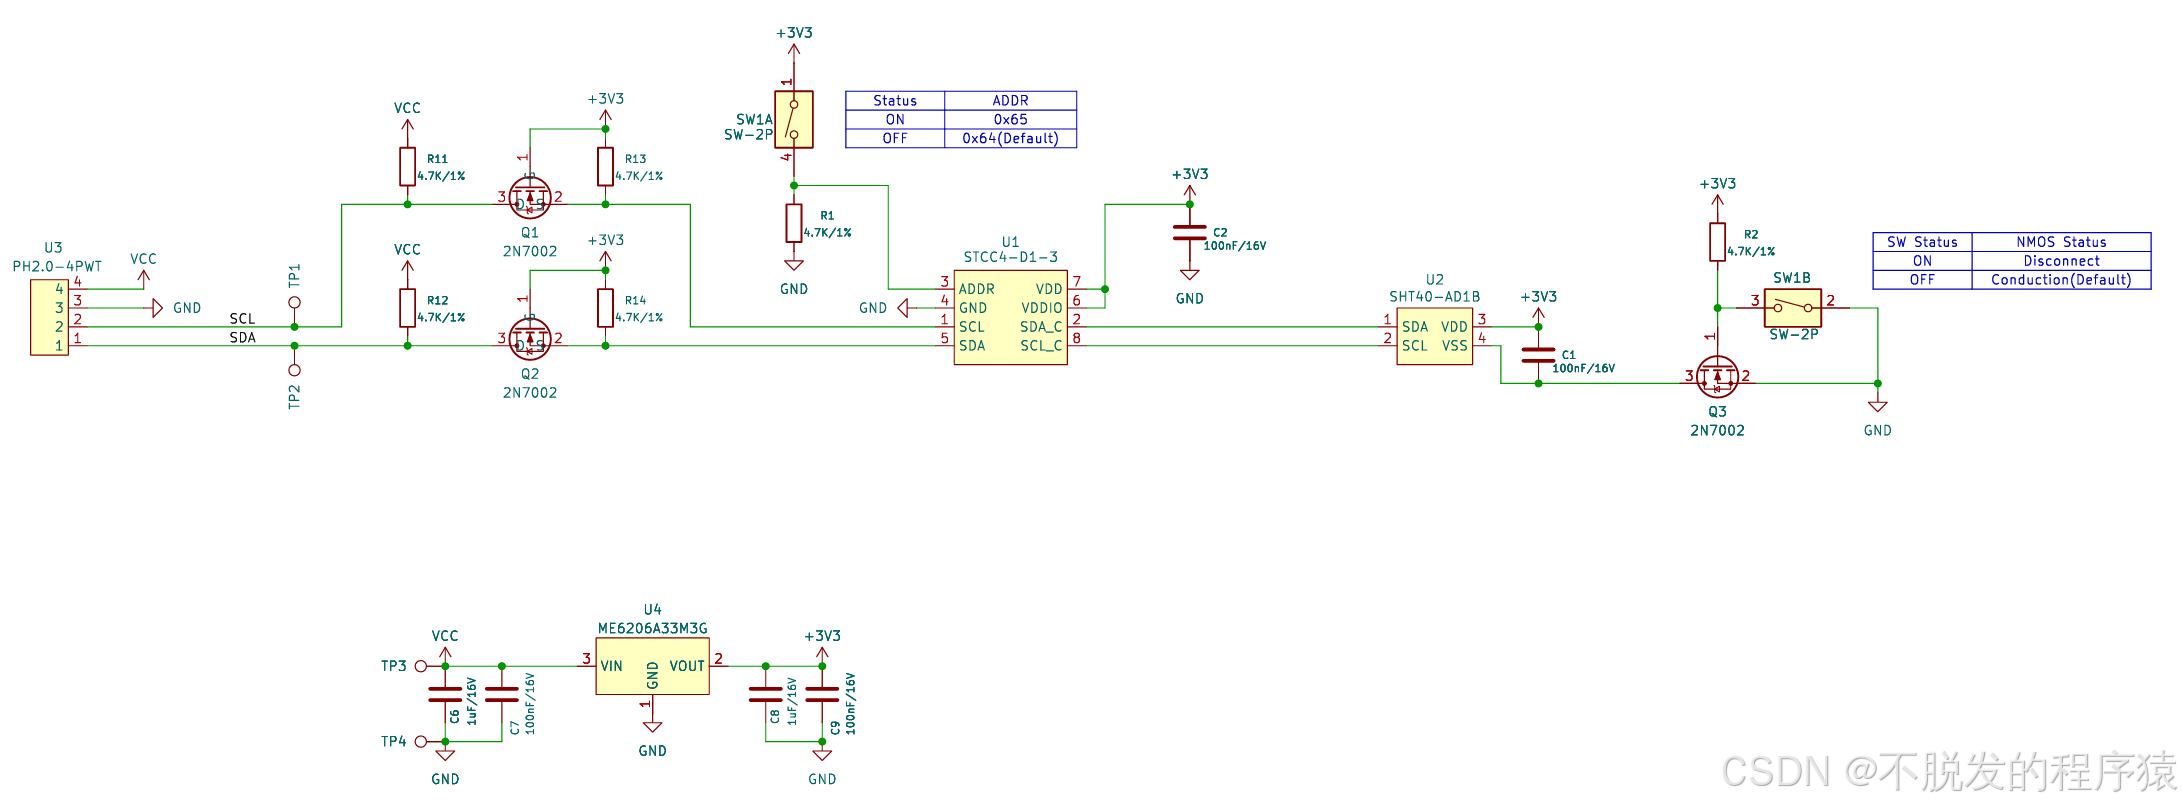Click the "PH2.0-4PWT" connector label
The width and height of the screenshot is (2182, 808).
pos(57,267)
